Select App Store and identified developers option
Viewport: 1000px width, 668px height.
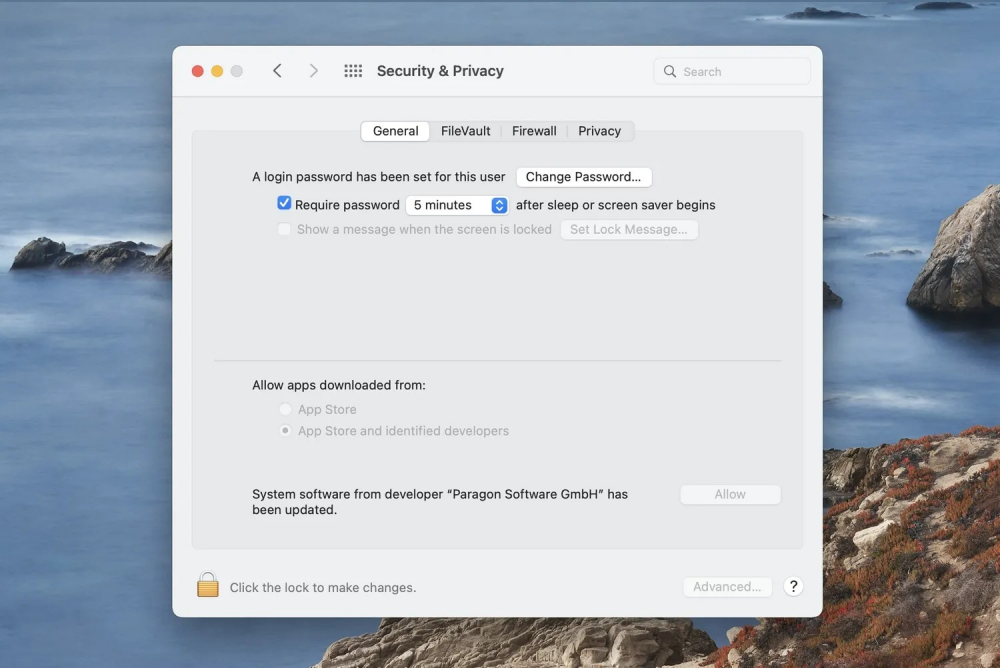pos(286,431)
